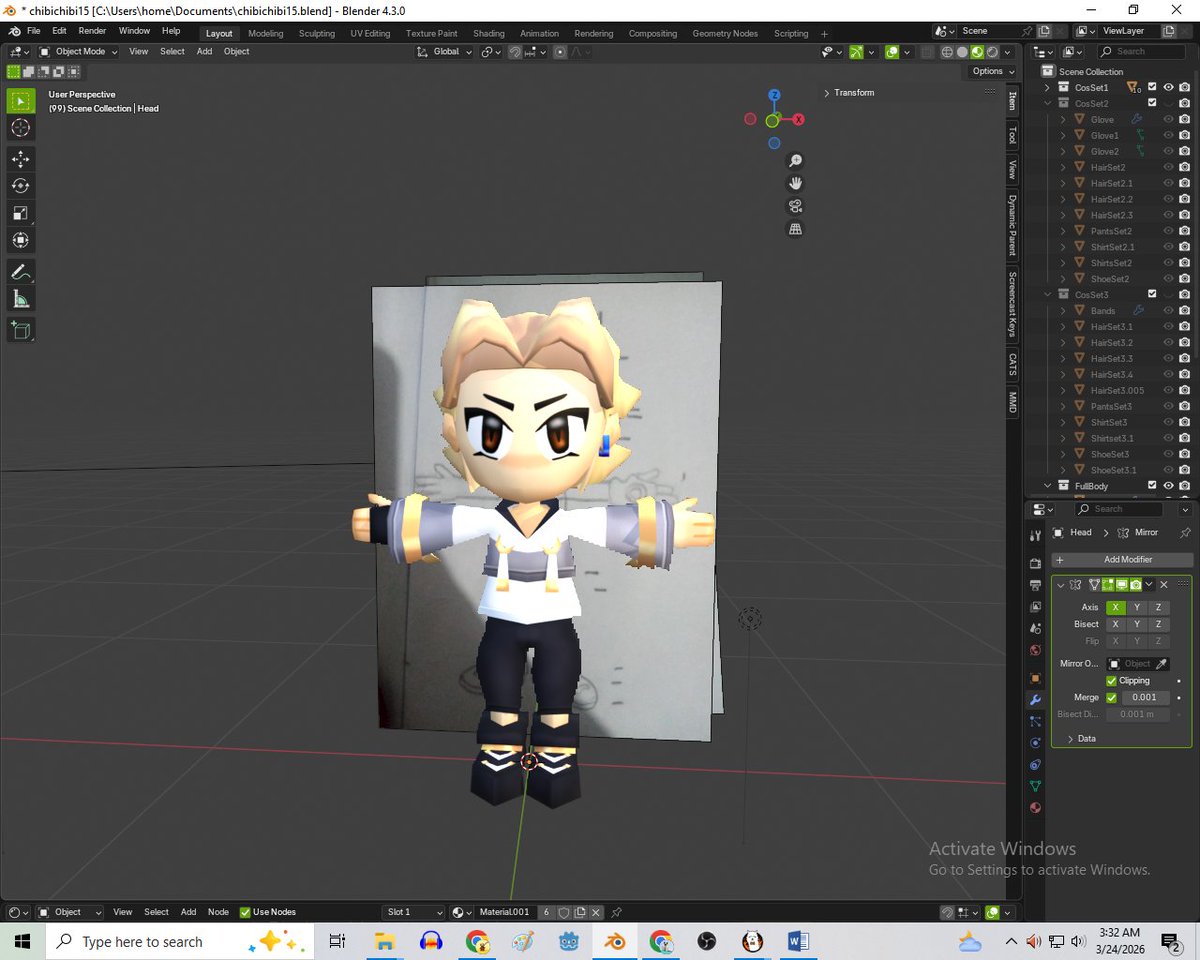Switch to the Shading workspace tab

(489, 33)
